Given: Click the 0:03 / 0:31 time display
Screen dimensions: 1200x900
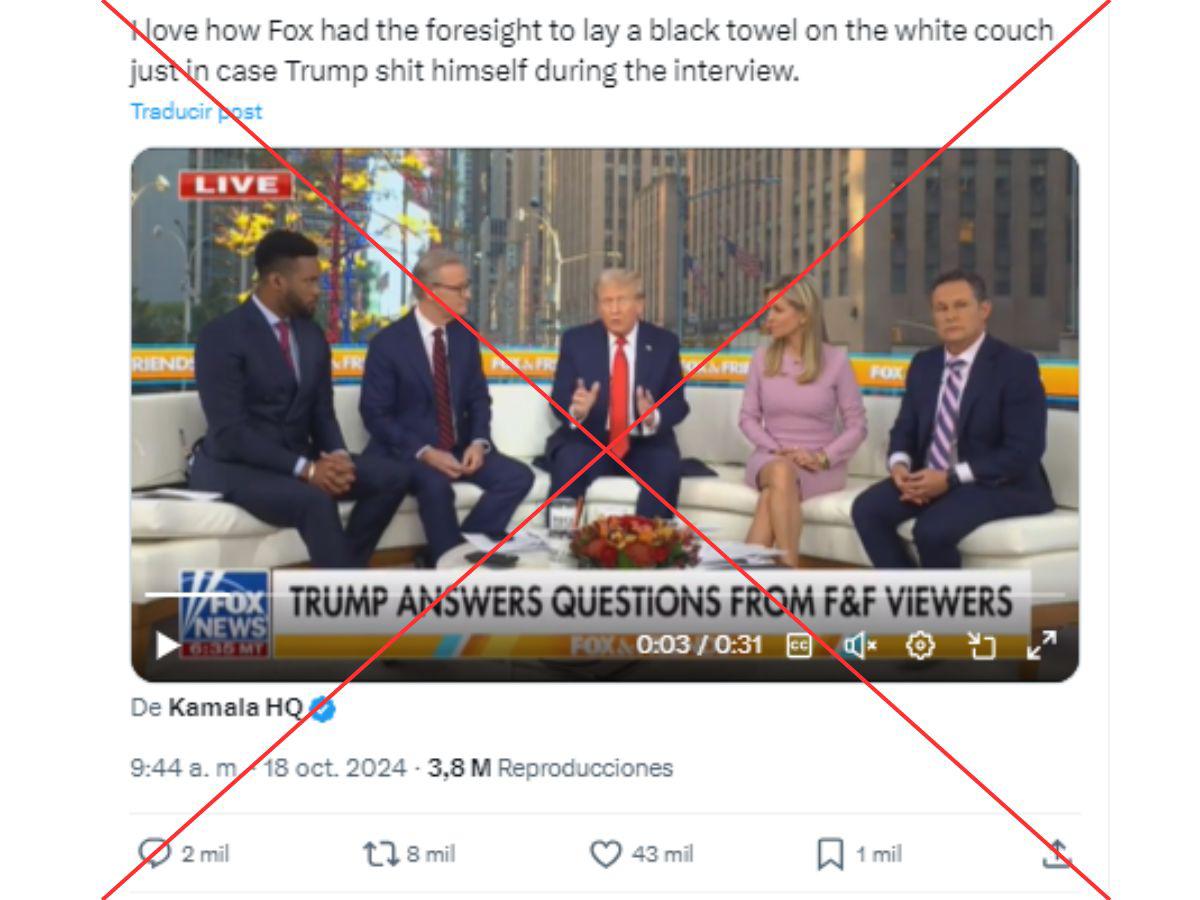Looking at the screenshot, I should coord(699,645).
